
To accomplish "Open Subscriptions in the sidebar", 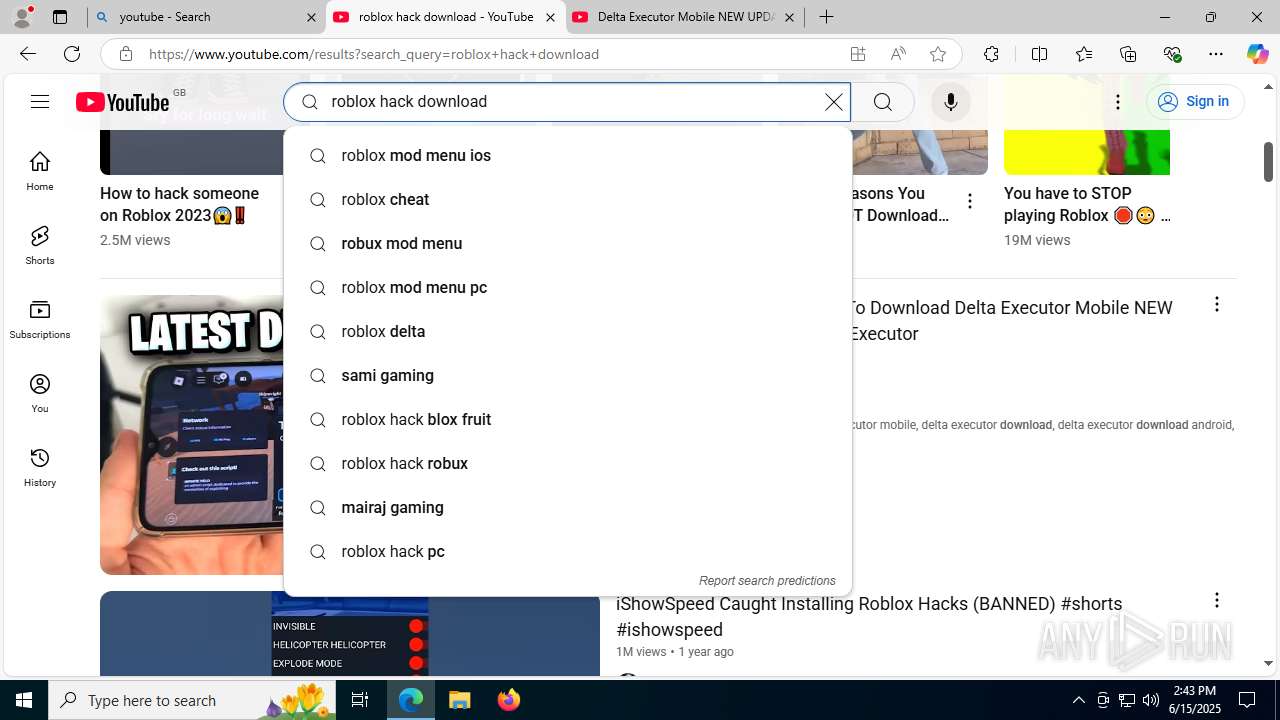I will click(40, 319).
